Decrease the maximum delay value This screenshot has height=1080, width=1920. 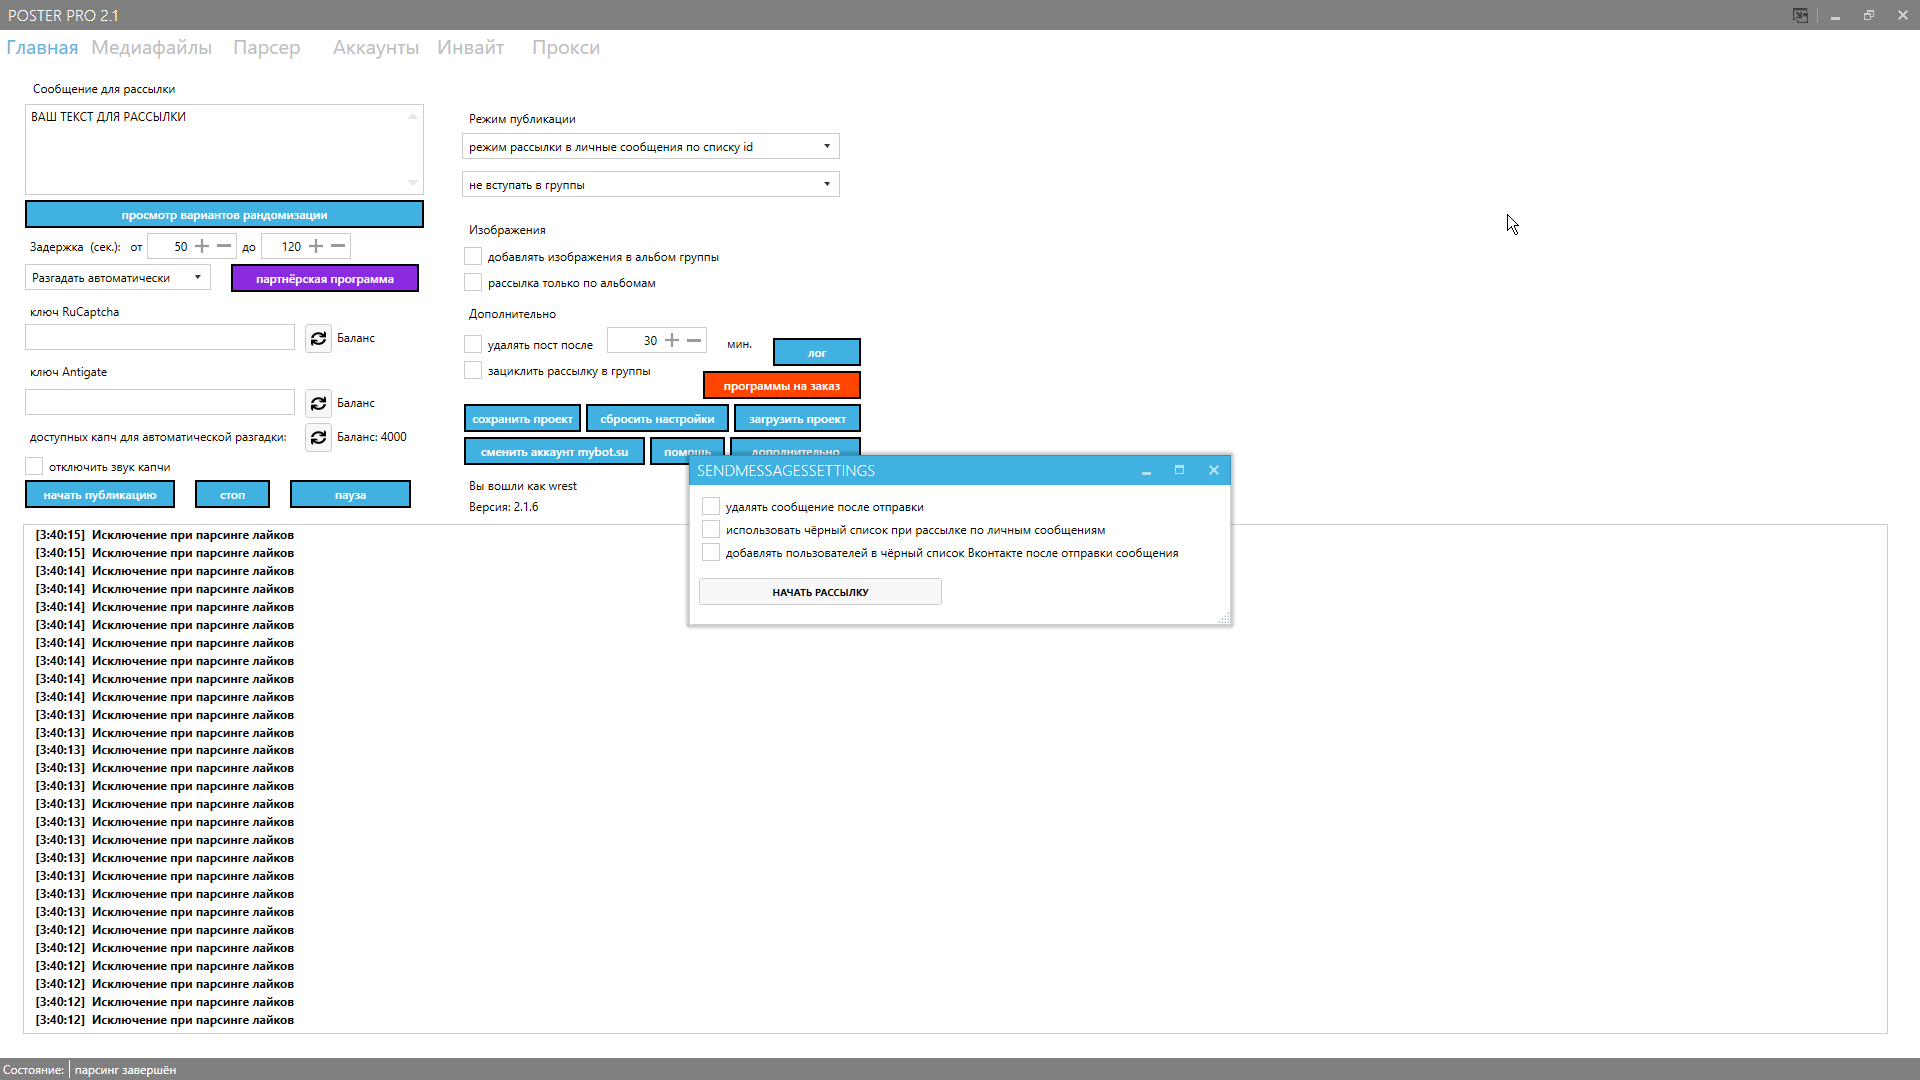[338, 246]
